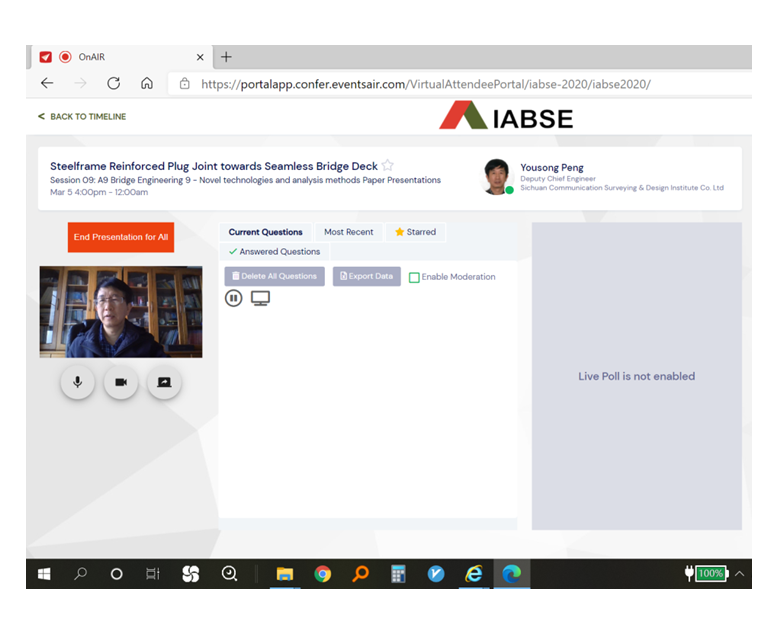Click Delete All Questions button
This screenshot has width=778, height=633.
pyautogui.click(x=274, y=277)
